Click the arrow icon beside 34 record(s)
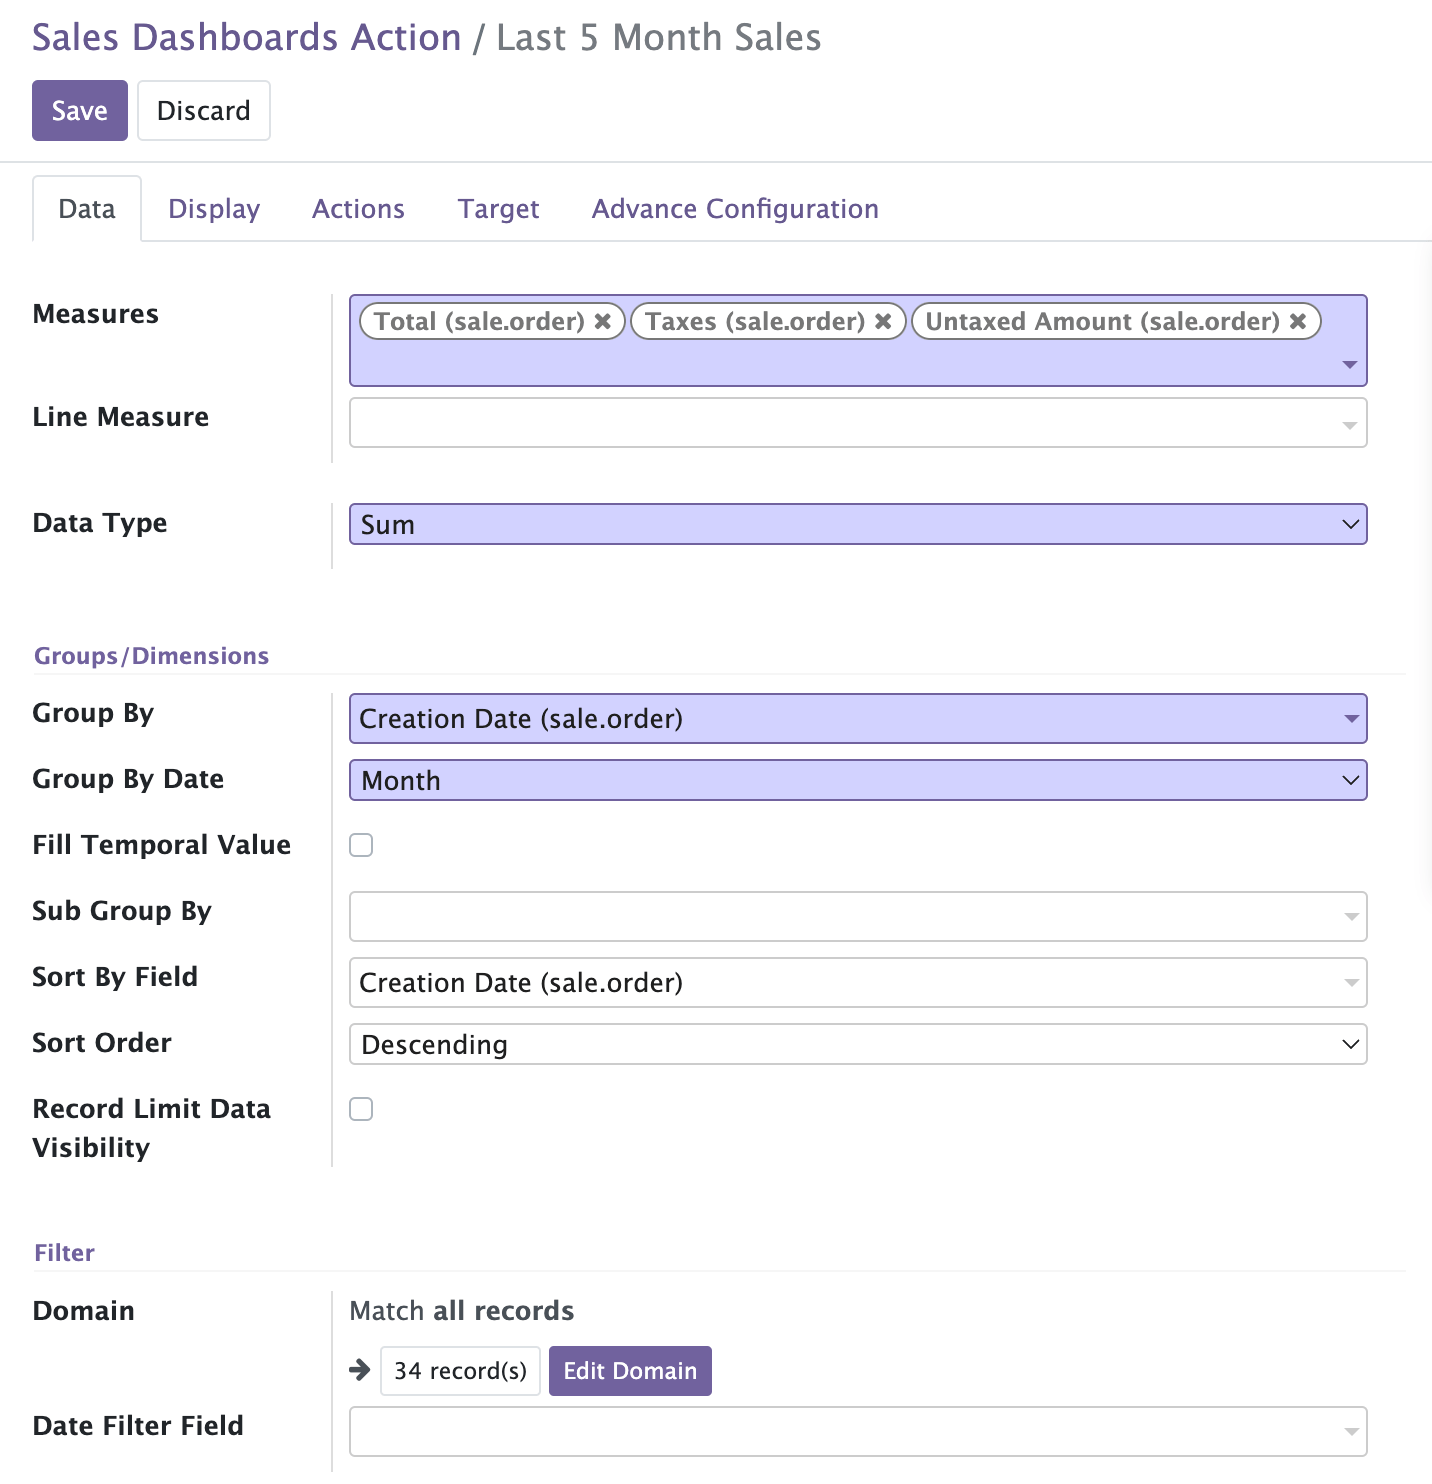Viewport: 1432px width, 1484px height. (360, 1370)
